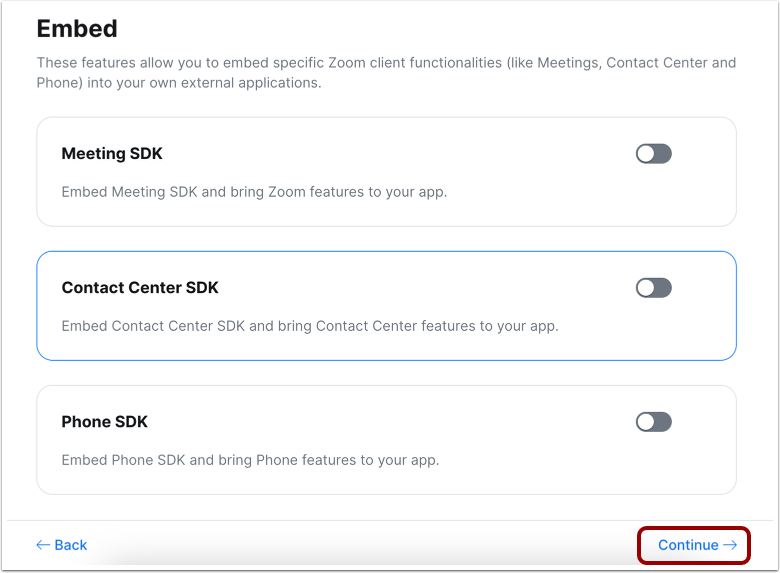Viewport: 780px width, 573px height.
Task: Turn on the Contact Center SDK switch
Action: [x=654, y=288]
